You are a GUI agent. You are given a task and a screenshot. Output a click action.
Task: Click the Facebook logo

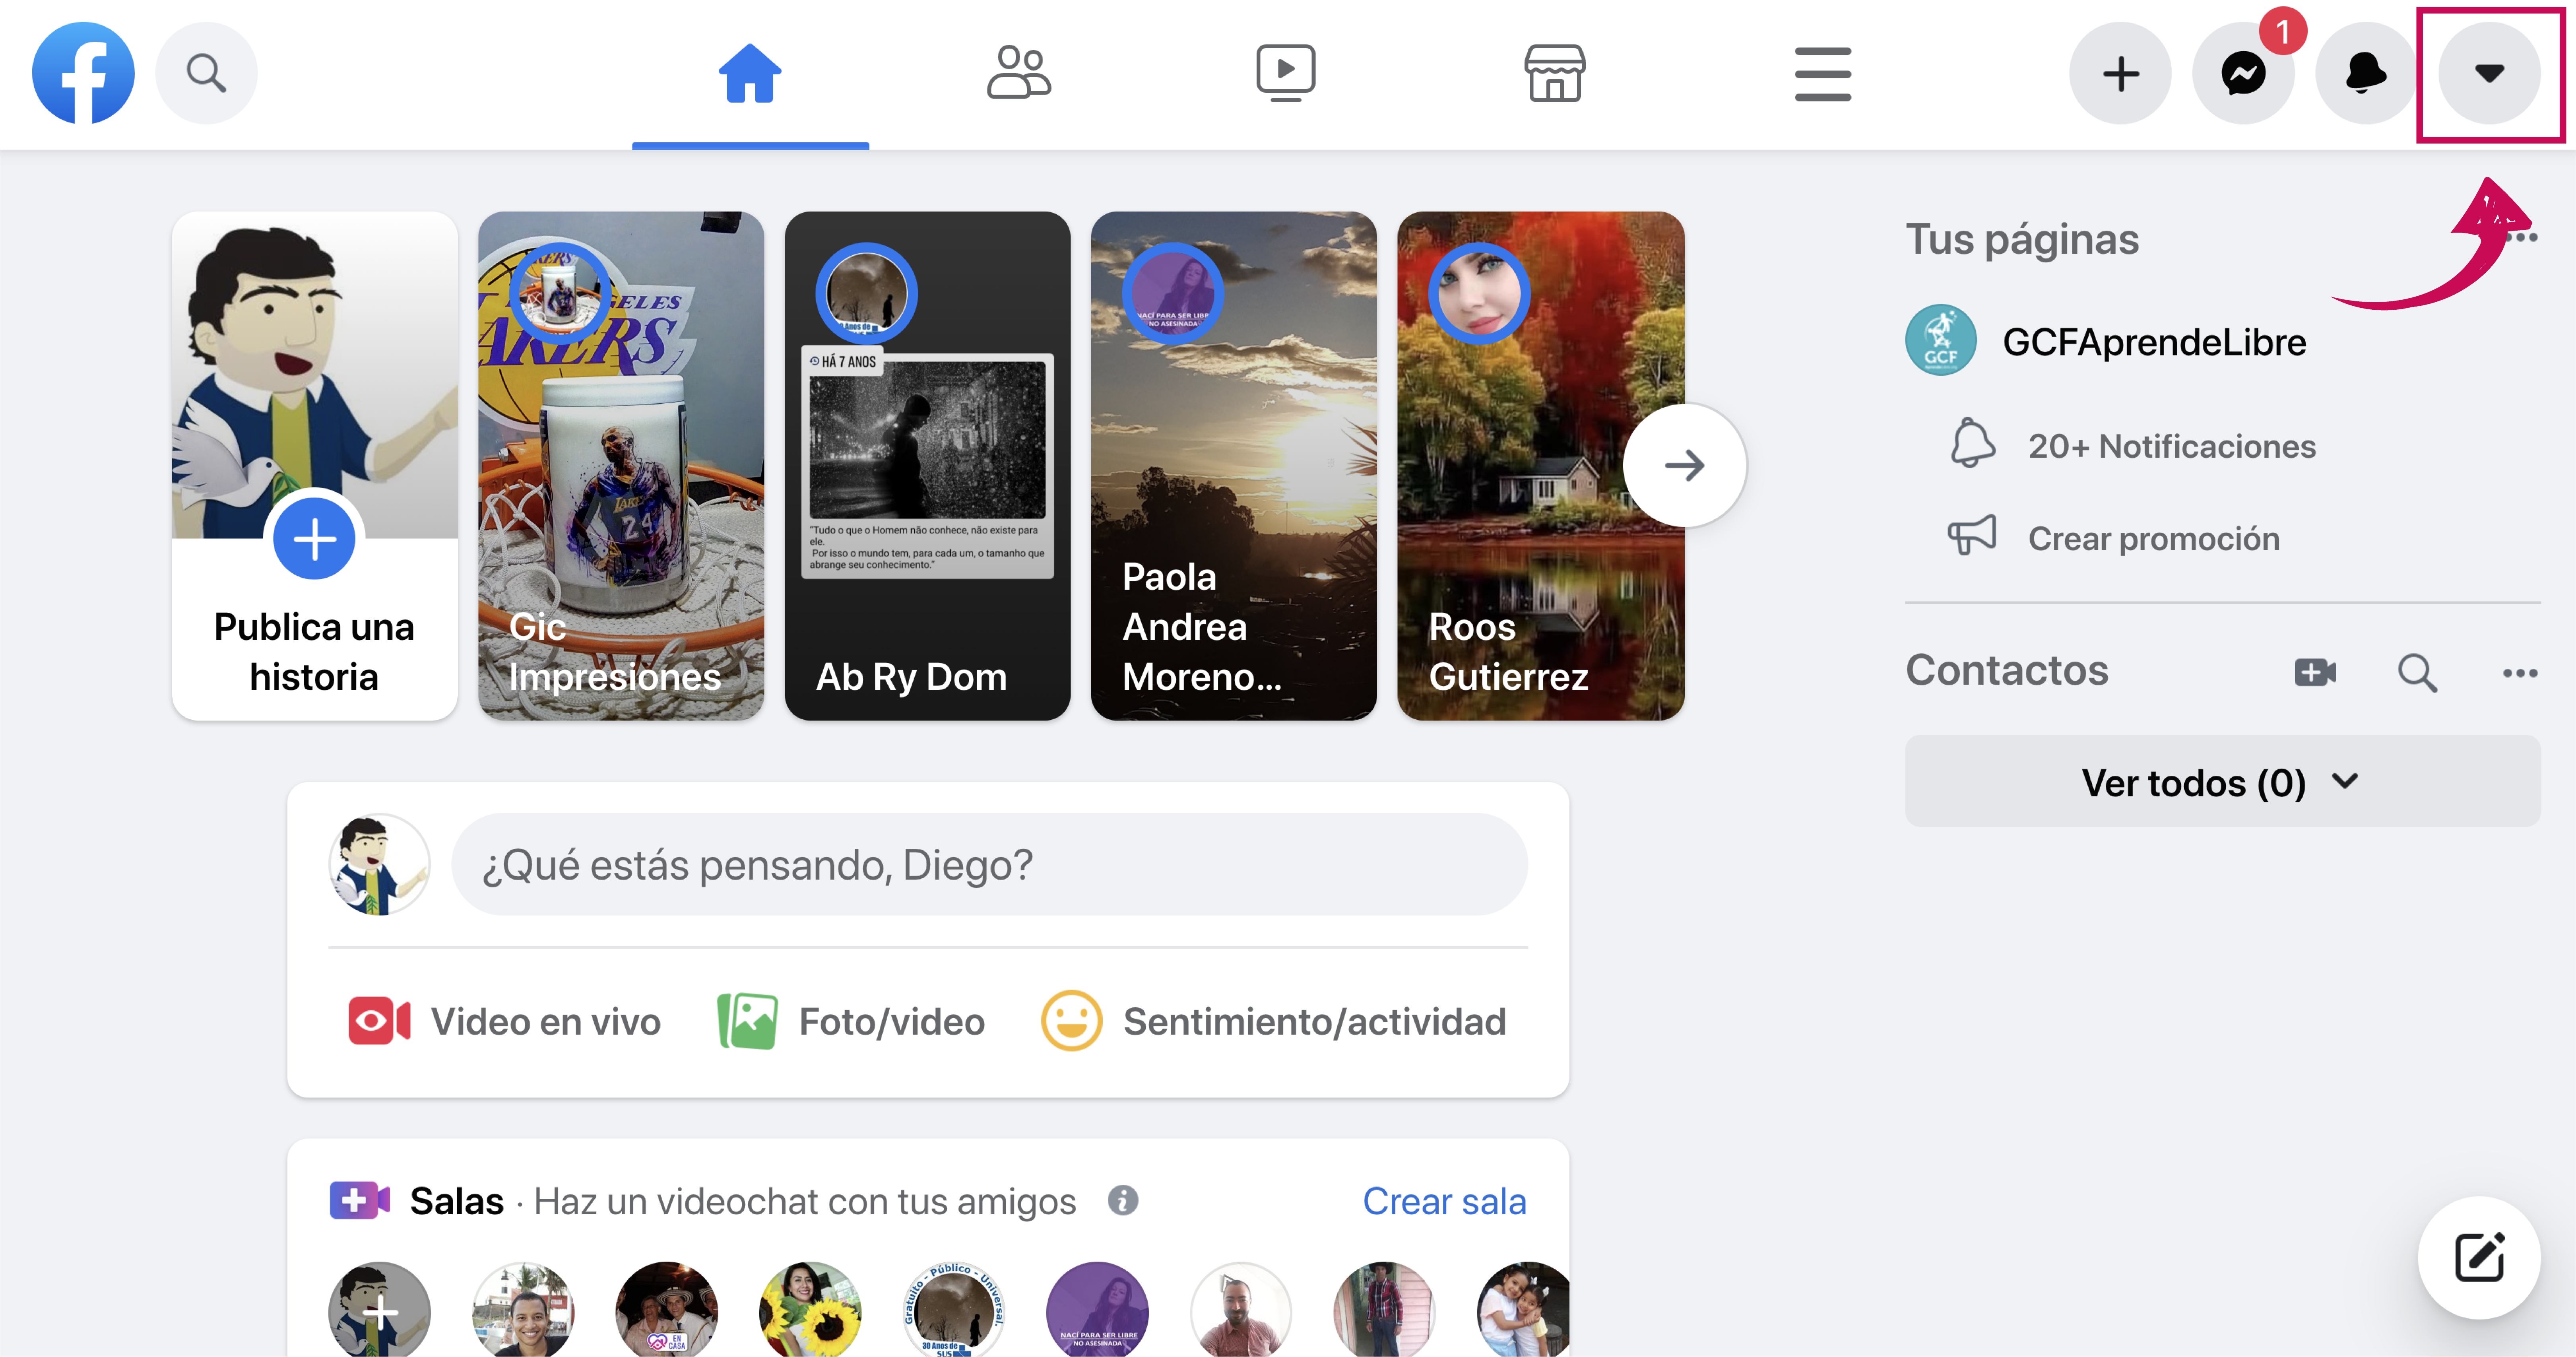83,73
